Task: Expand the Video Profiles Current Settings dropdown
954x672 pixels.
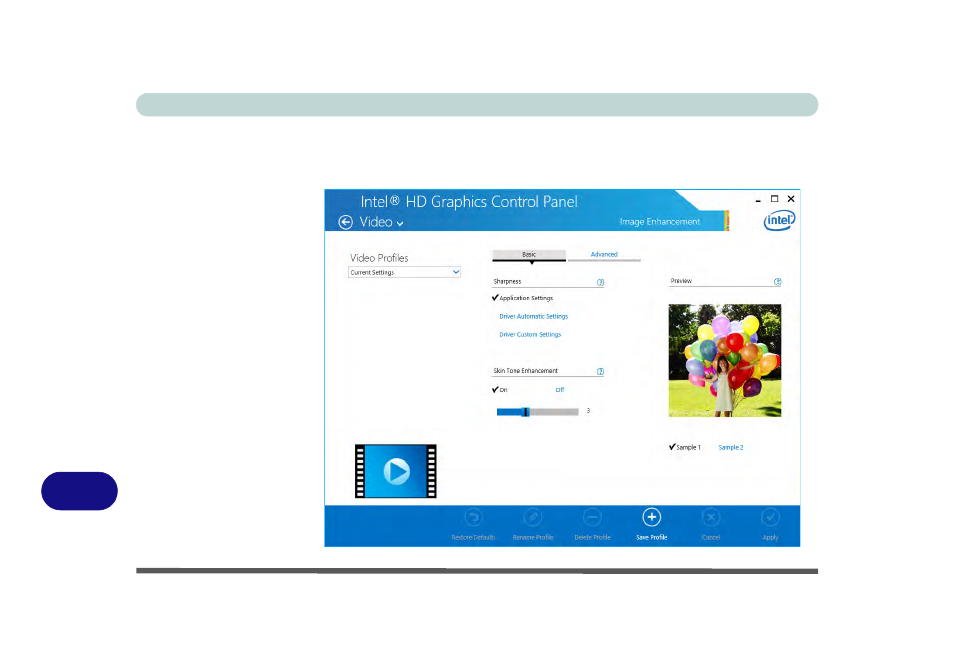Action: click(x=404, y=272)
